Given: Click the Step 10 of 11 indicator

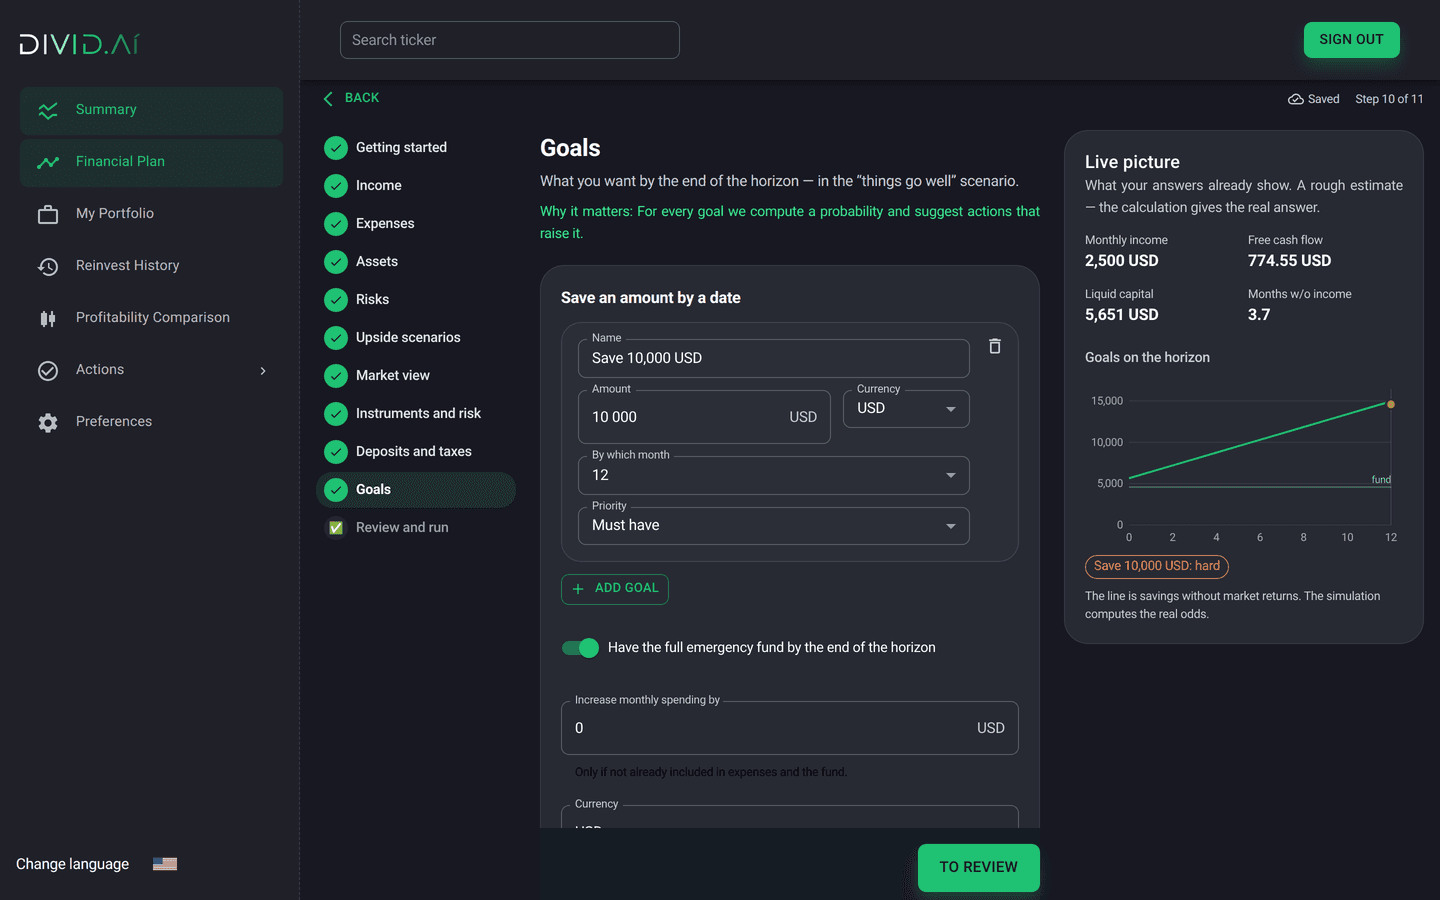Looking at the screenshot, I should coord(1389,99).
